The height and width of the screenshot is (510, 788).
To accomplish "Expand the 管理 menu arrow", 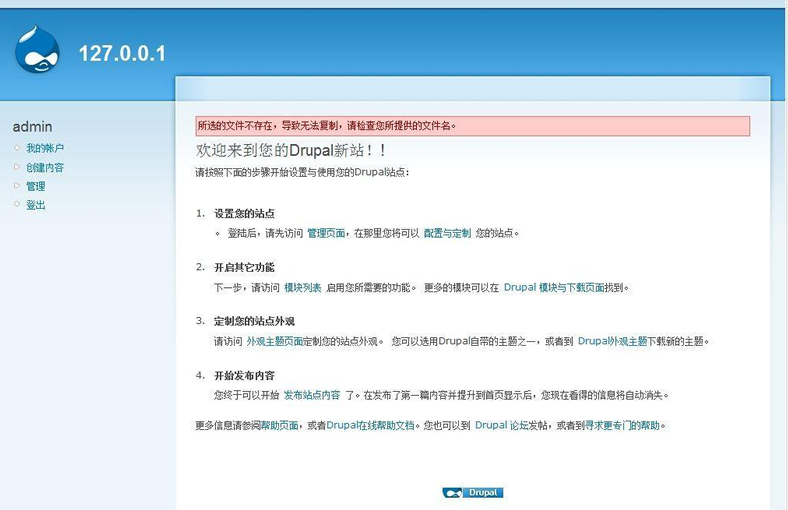I will [17, 185].
